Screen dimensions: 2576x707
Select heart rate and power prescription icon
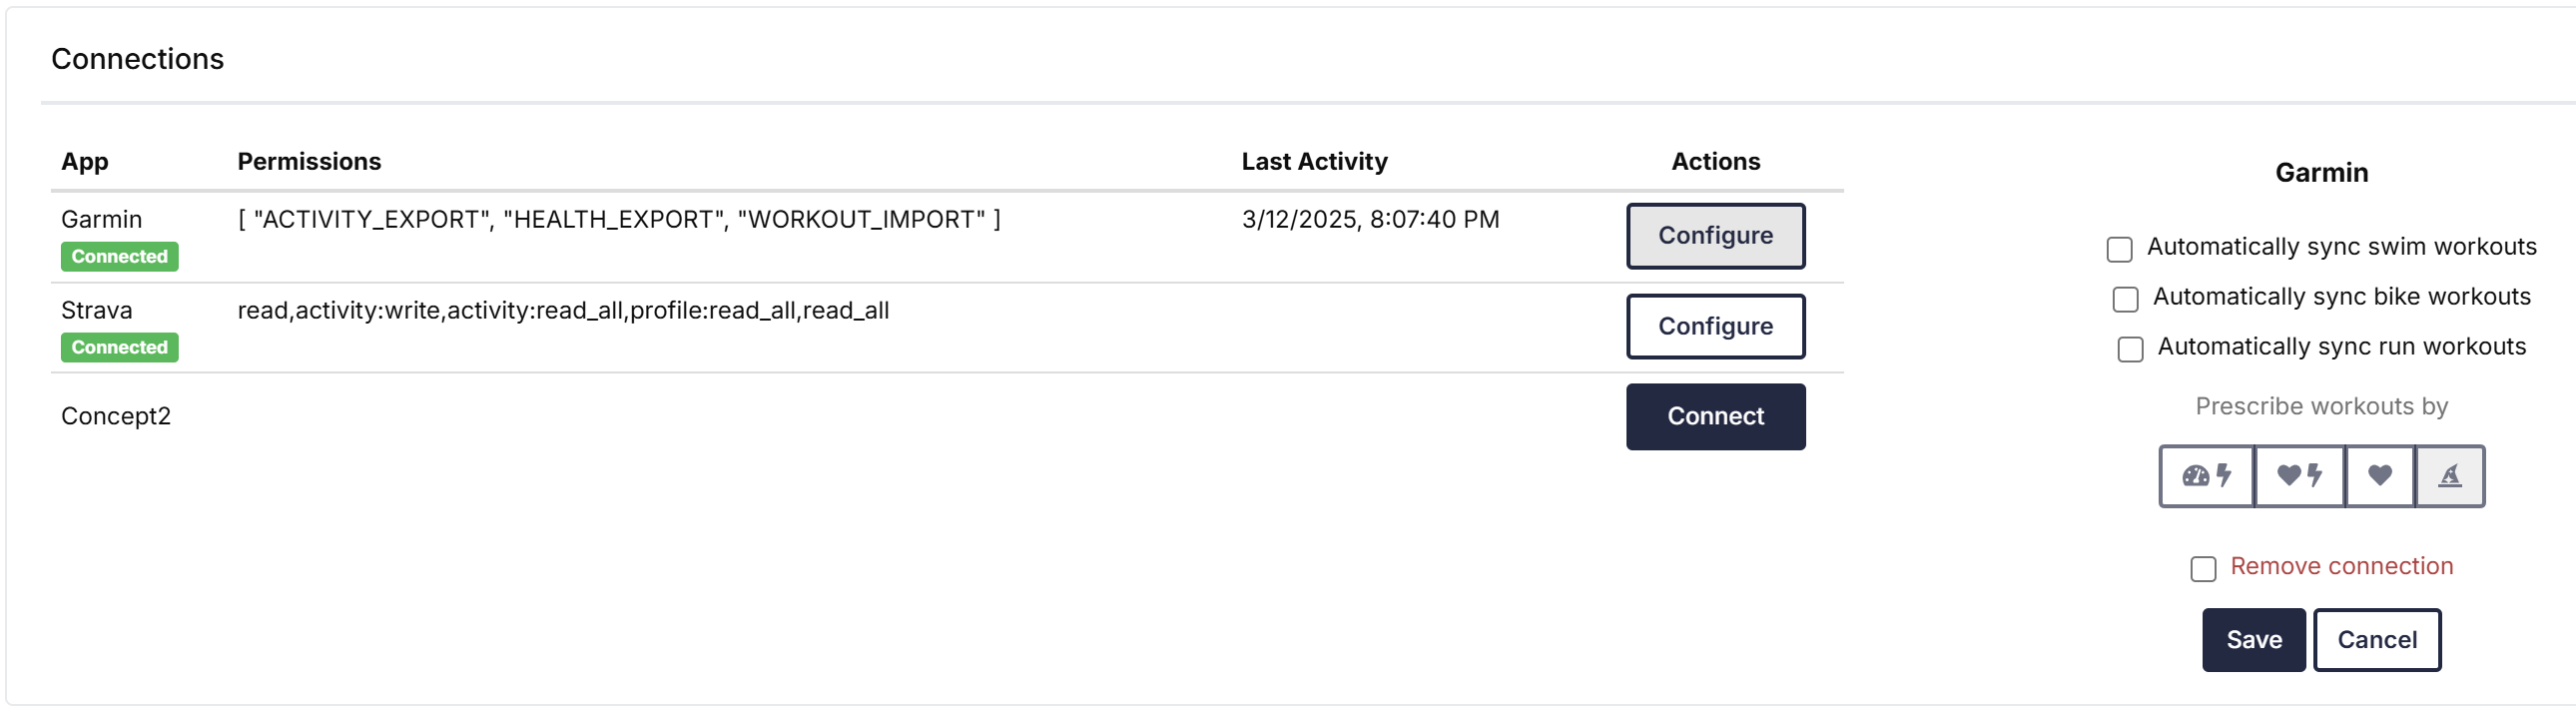(2299, 476)
